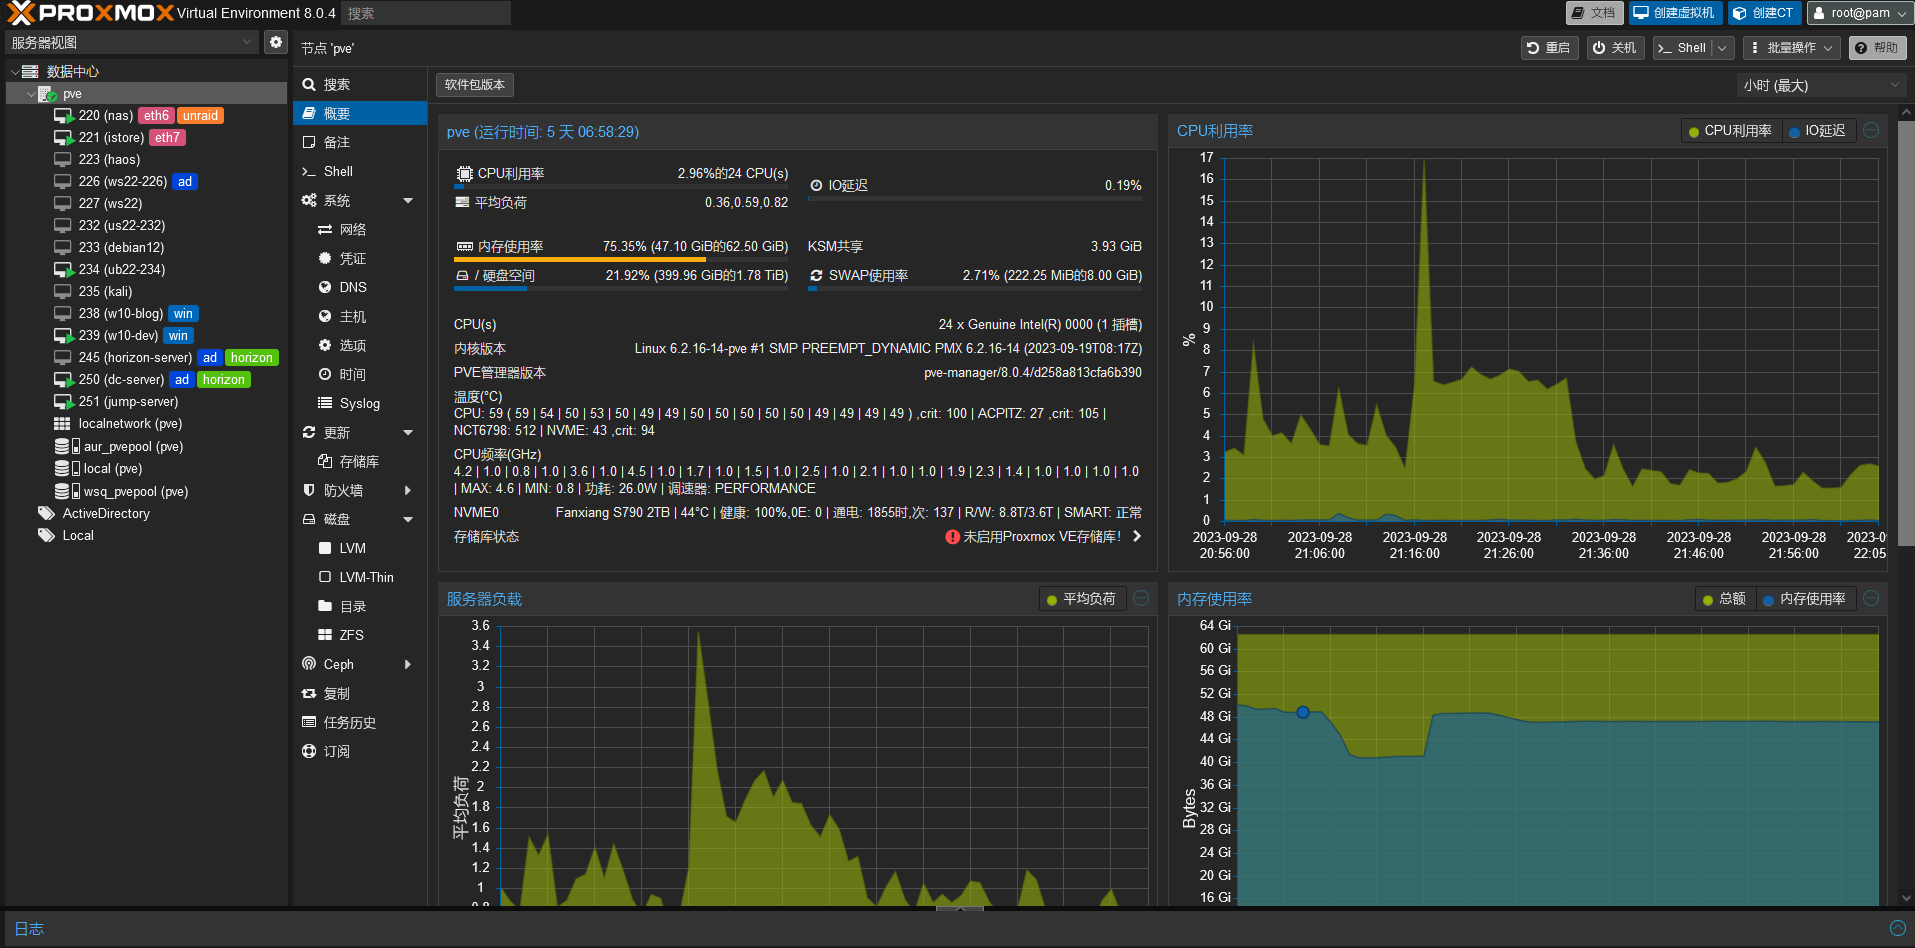This screenshot has width=1915, height=948.
Task: Click the 目录 folder icon
Action: 325,607
